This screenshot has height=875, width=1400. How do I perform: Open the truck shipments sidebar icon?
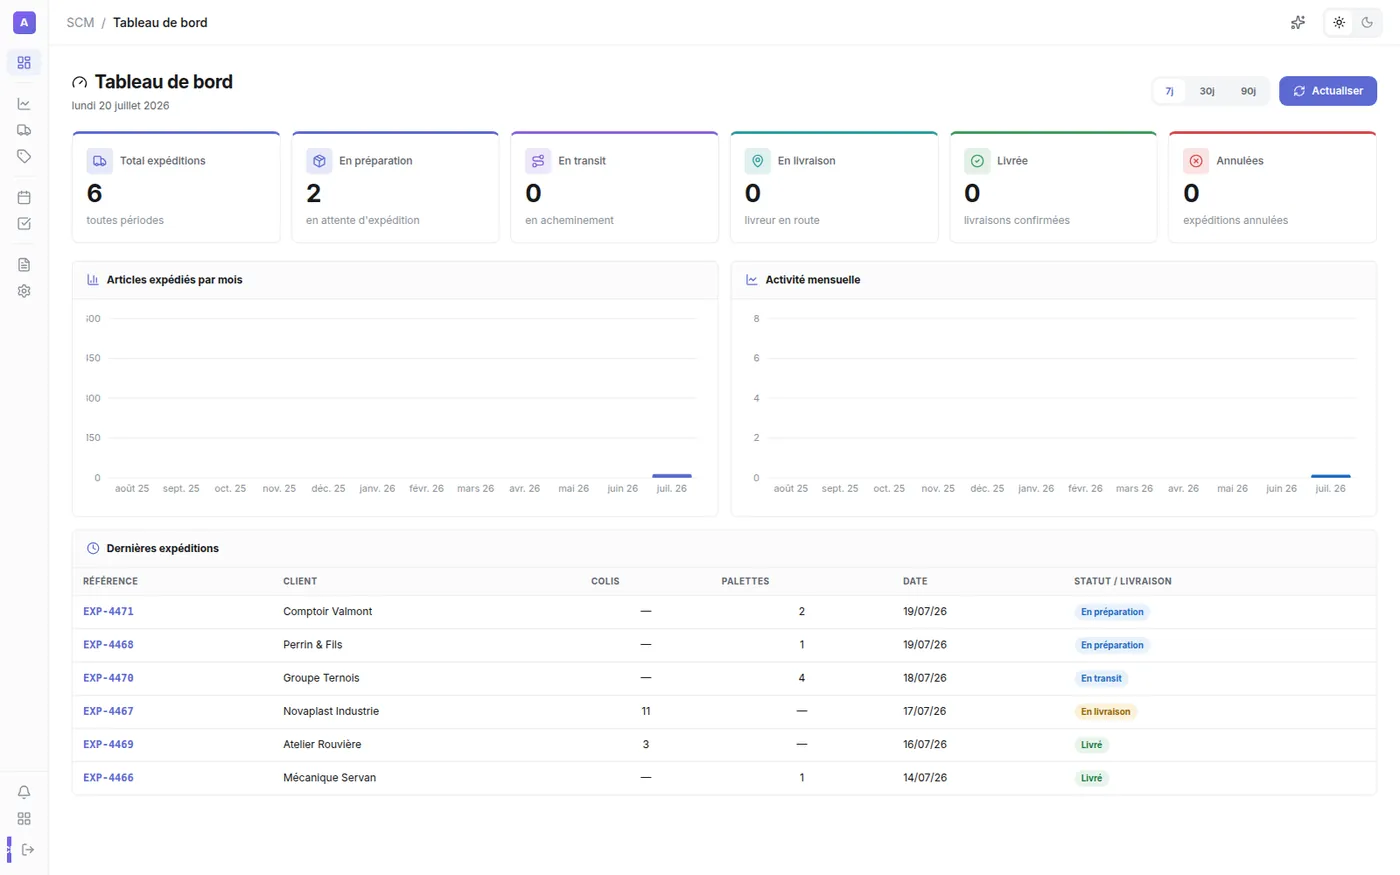[24, 130]
